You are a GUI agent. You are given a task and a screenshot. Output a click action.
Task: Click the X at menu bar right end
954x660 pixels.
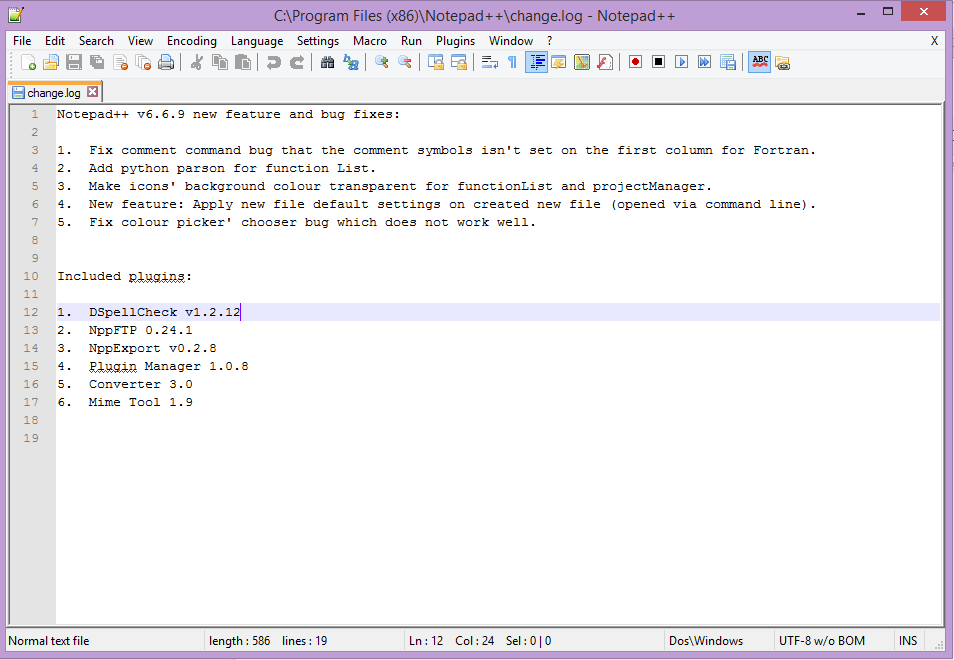935,41
